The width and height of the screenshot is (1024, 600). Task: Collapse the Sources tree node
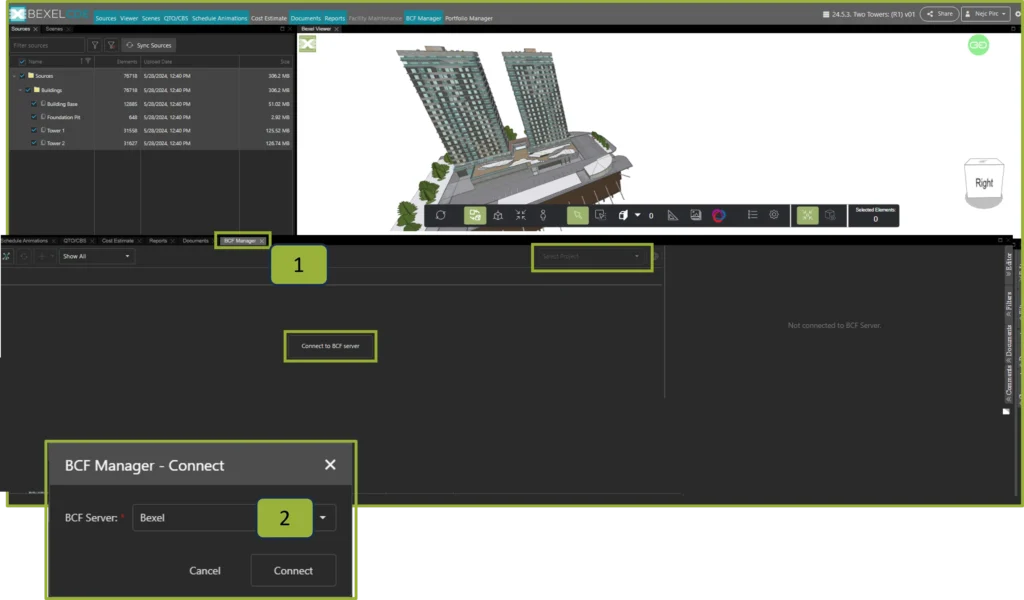[x=14, y=76]
